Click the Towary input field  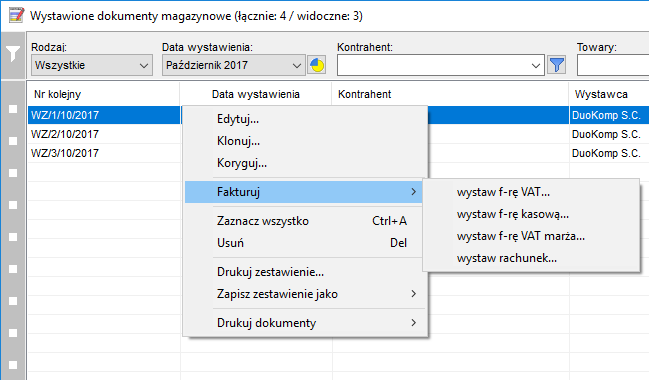click(x=613, y=65)
